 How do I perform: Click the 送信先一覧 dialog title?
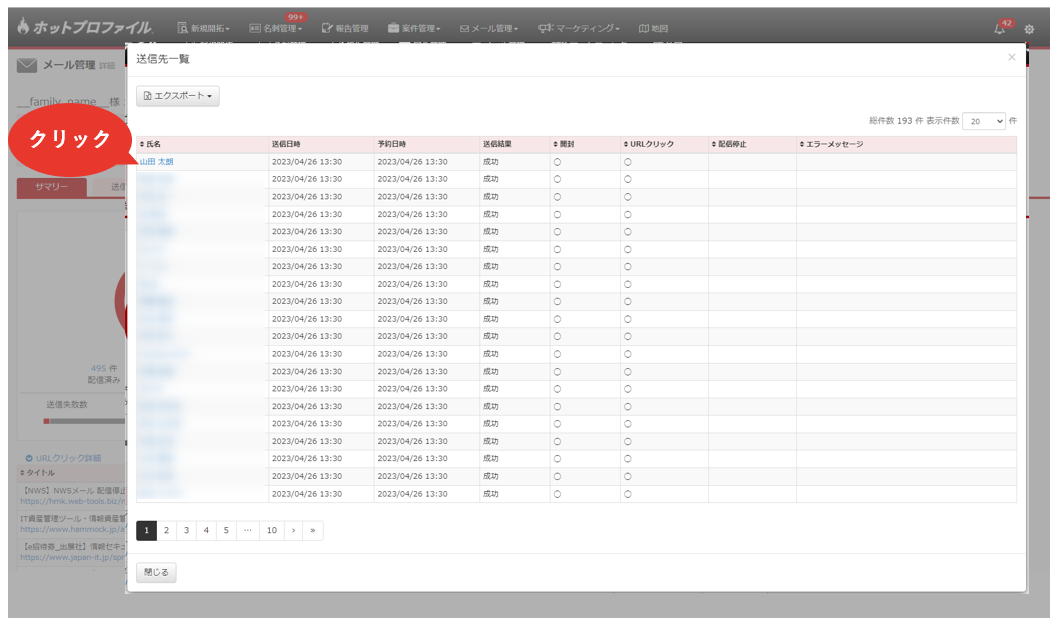(163, 59)
